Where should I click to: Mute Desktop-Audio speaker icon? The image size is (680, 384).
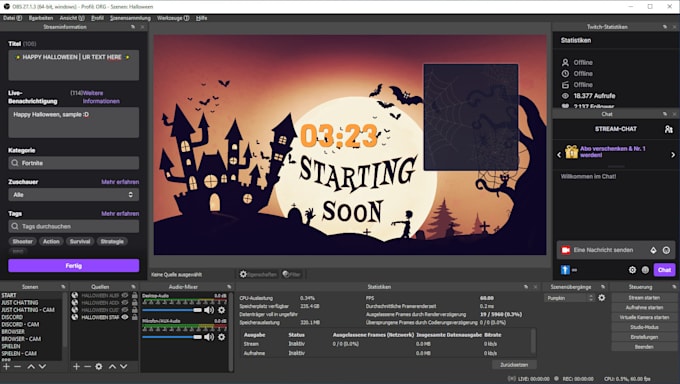(209, 310)
